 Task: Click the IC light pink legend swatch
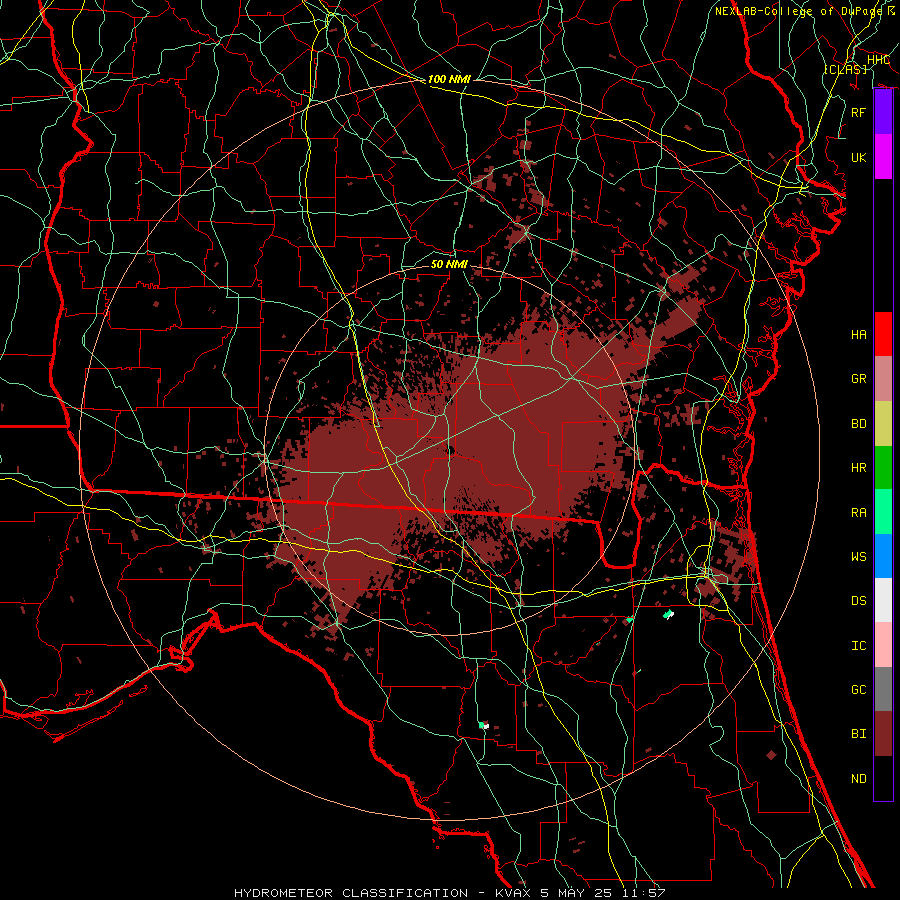883,645
